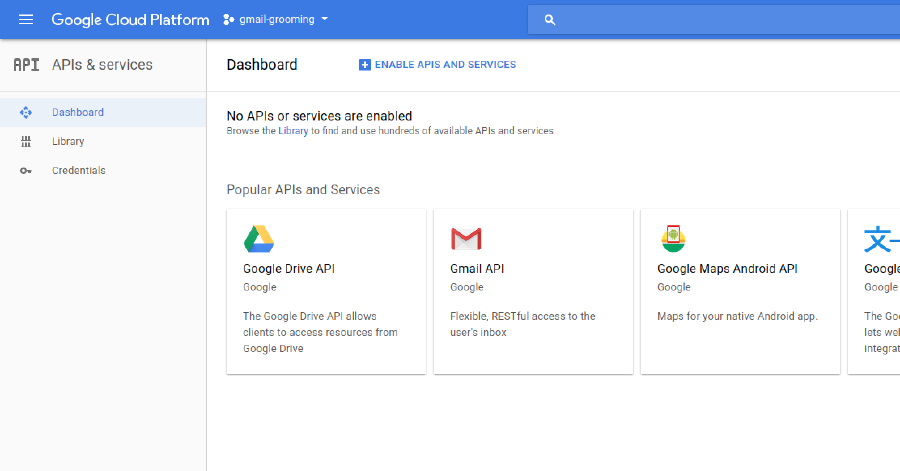Click the Gmail envelope icon

[466, 239]
